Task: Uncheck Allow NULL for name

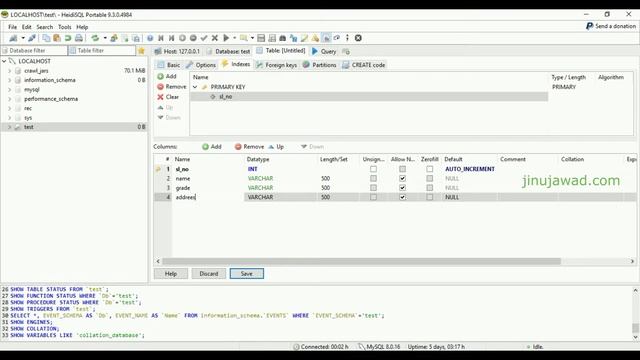Action: 402,178
